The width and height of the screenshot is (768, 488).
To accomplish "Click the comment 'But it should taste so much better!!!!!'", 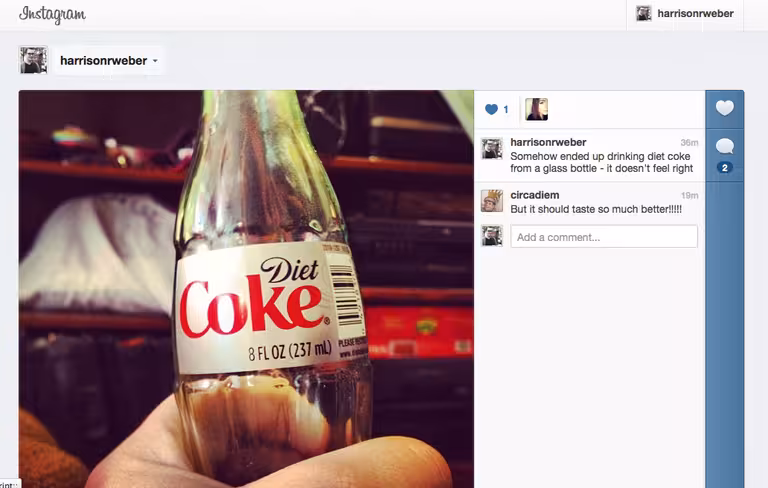I will 596,209.
